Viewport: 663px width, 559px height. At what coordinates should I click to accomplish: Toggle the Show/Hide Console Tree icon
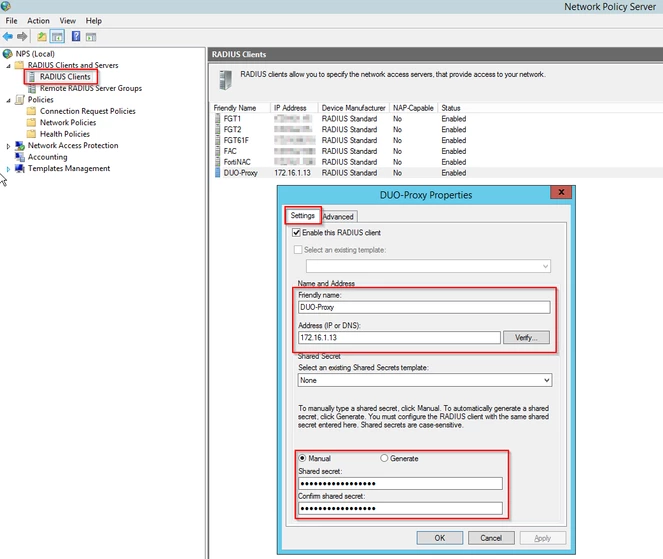tap(57, 37)
